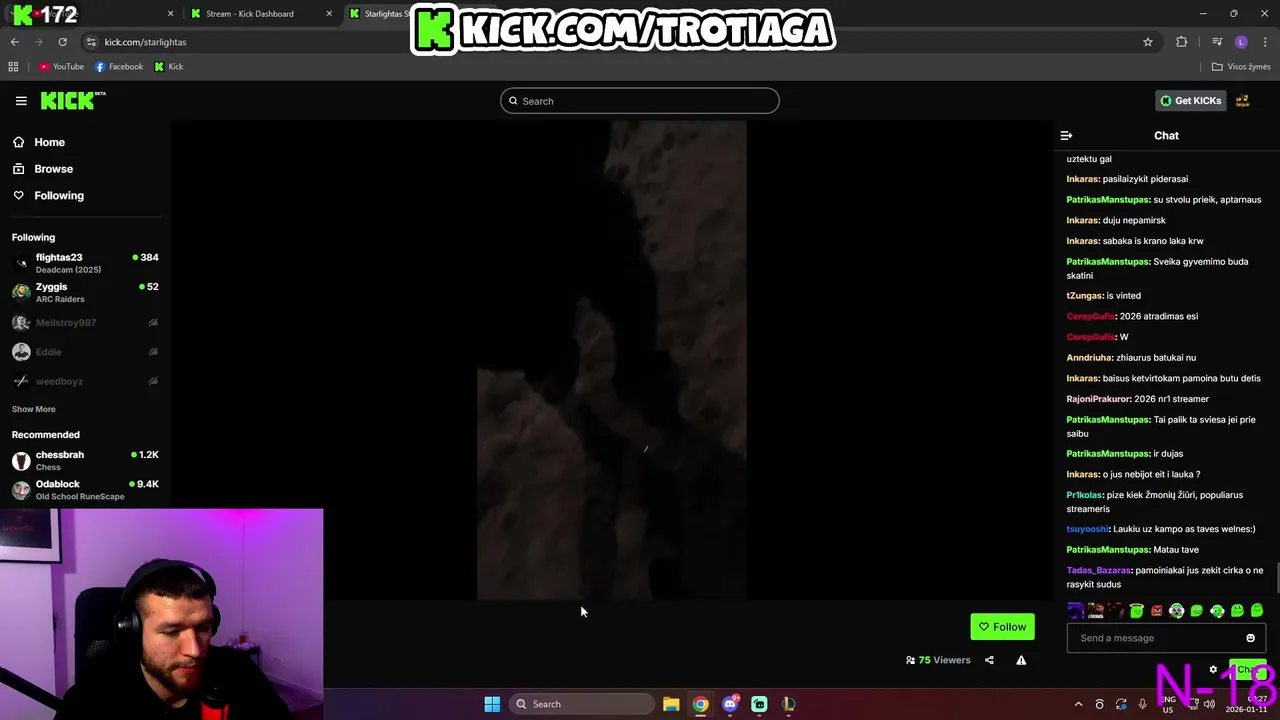
Task: Open weedboyz offline channel
Action: (x=85, y=381)
